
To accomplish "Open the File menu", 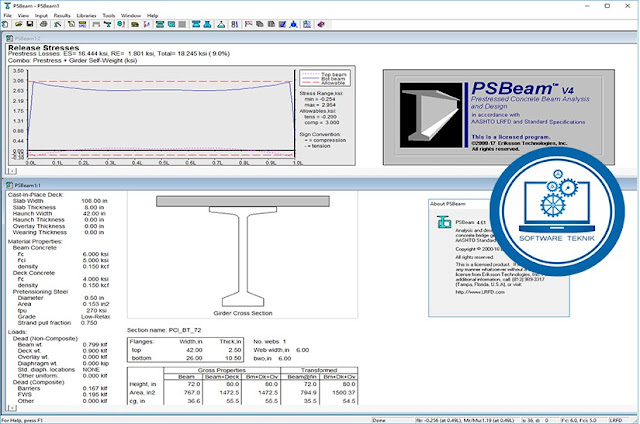I will click(x=7, y=16).
